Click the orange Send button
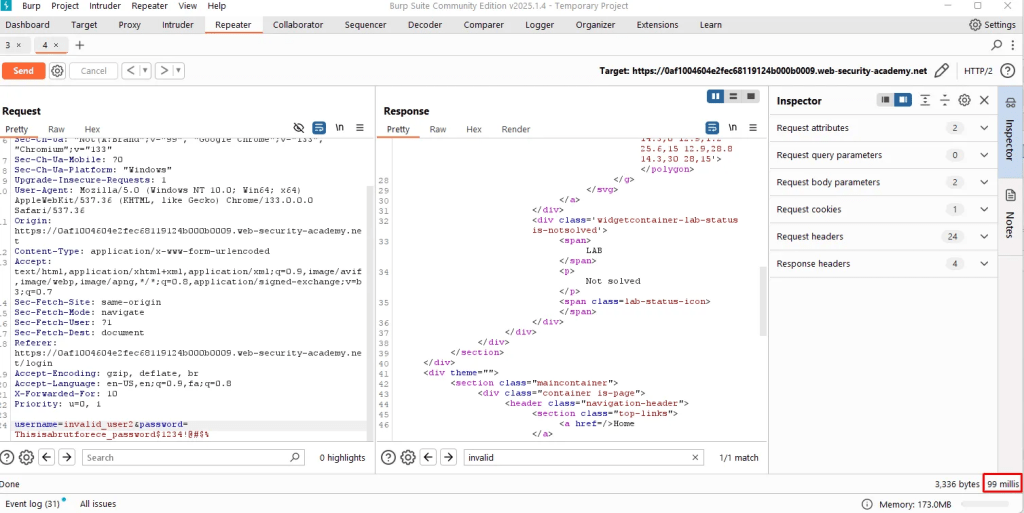 (x=23, y=71)
